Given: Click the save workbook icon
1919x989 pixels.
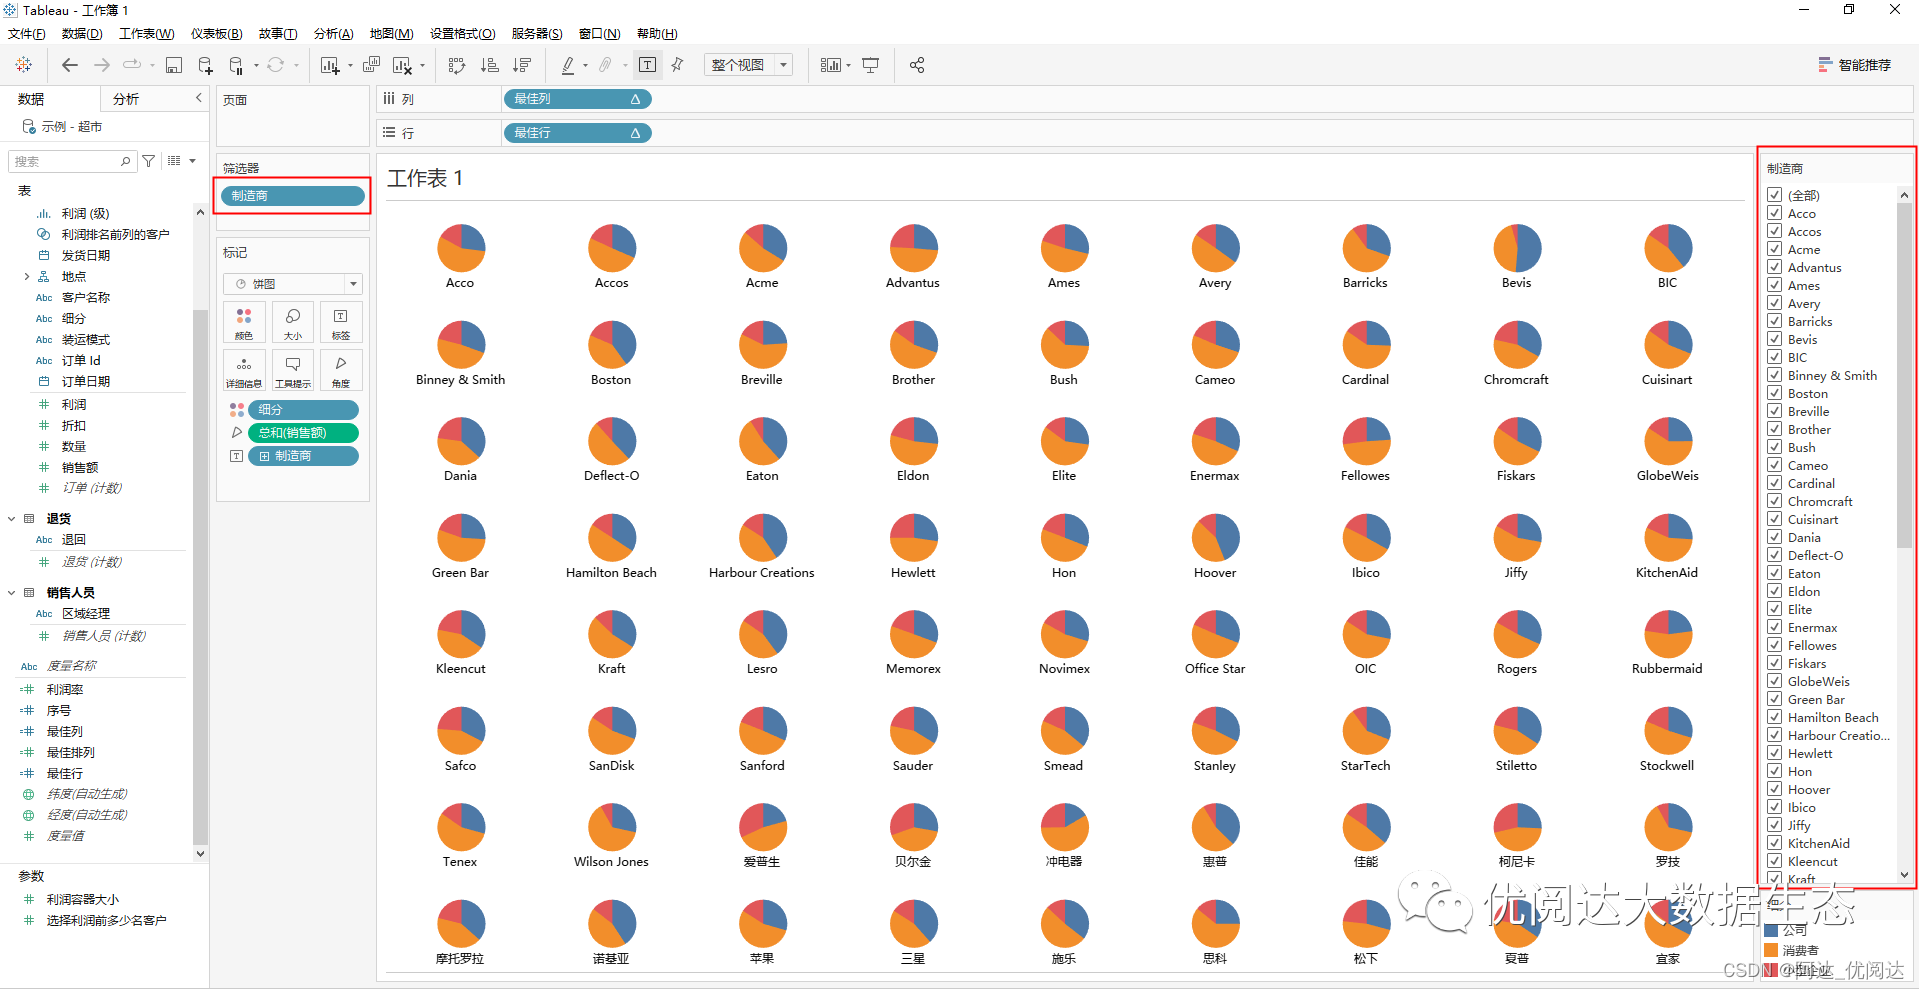Looking at the screenshot, I should 174,65.
